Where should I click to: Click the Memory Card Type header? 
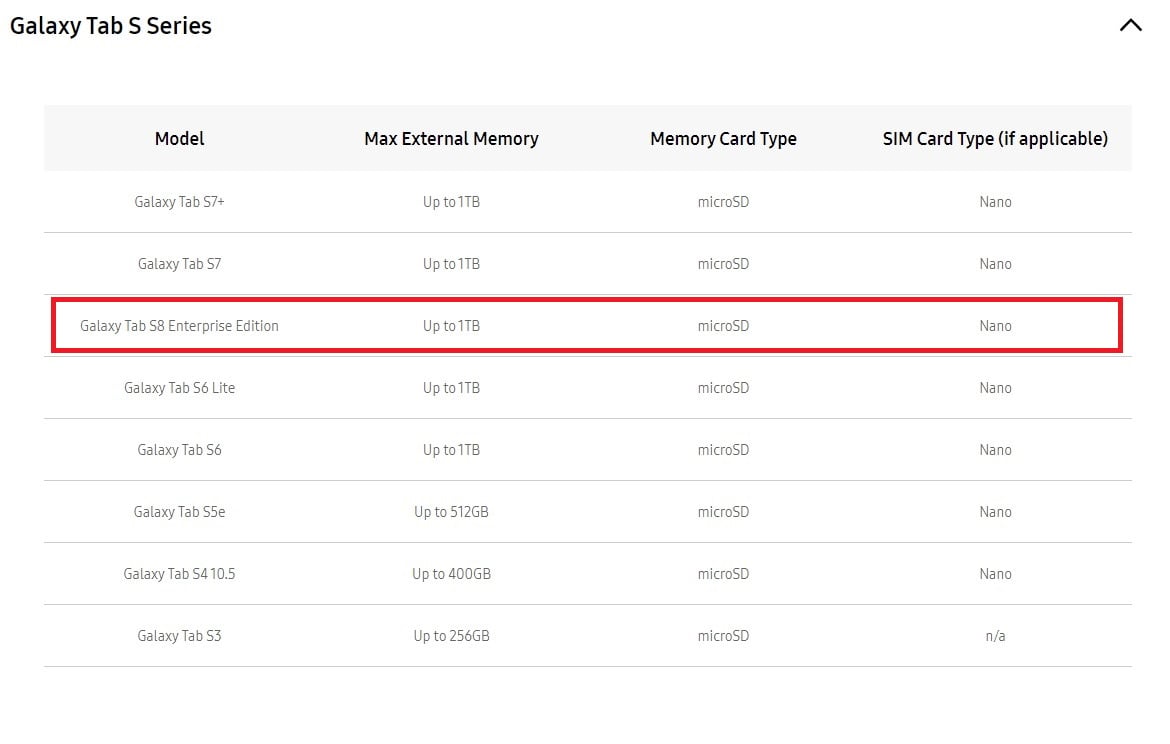pyautogui.click(x=723, y=139)
